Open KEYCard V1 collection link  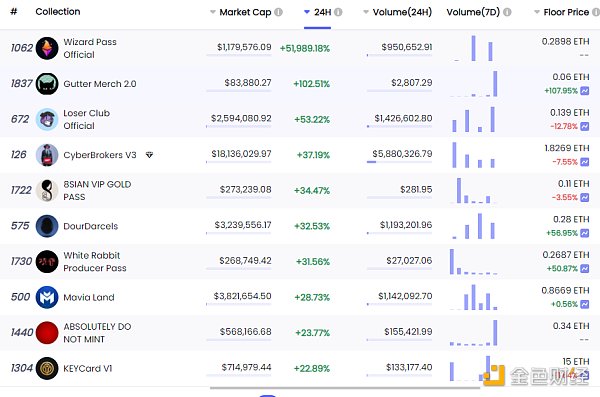tap(88, 368)
